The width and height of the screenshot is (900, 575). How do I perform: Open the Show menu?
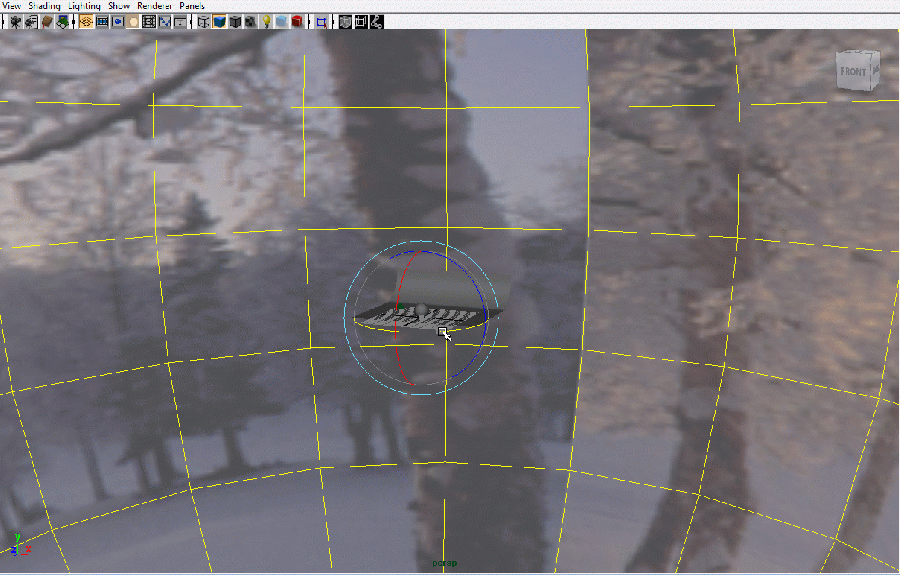click(119, 6)
